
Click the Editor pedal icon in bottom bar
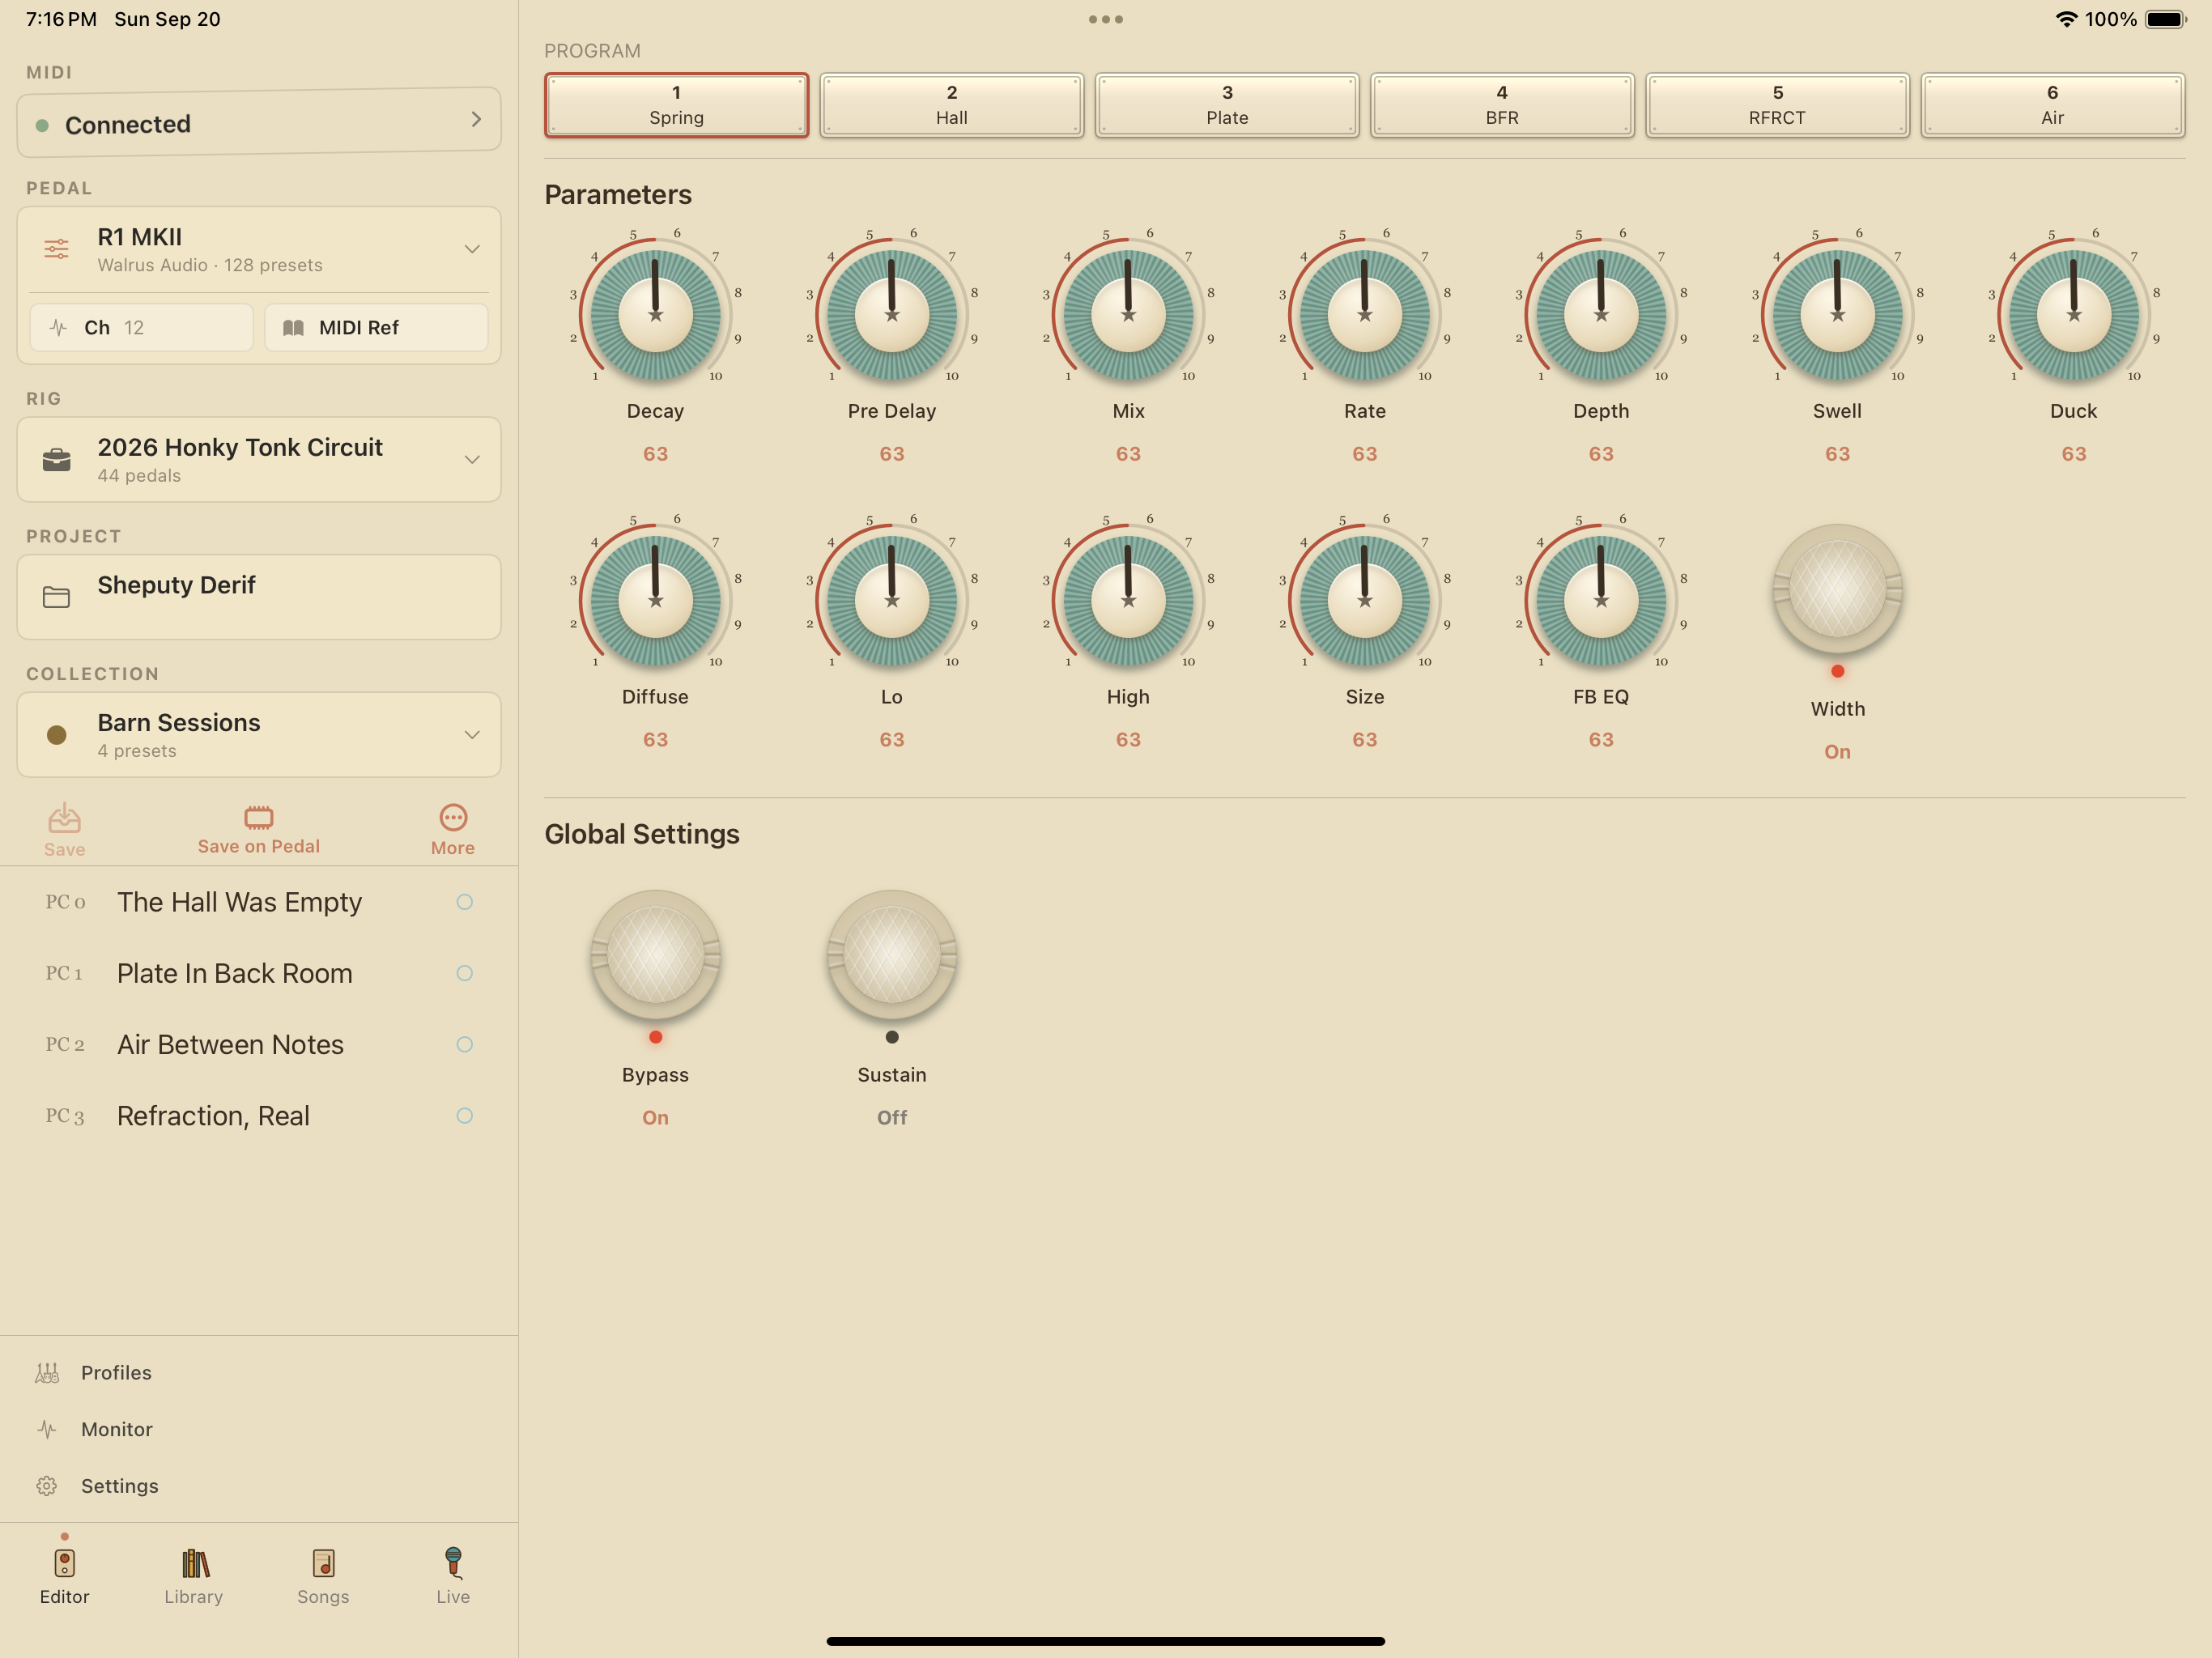coord(64,1563)
